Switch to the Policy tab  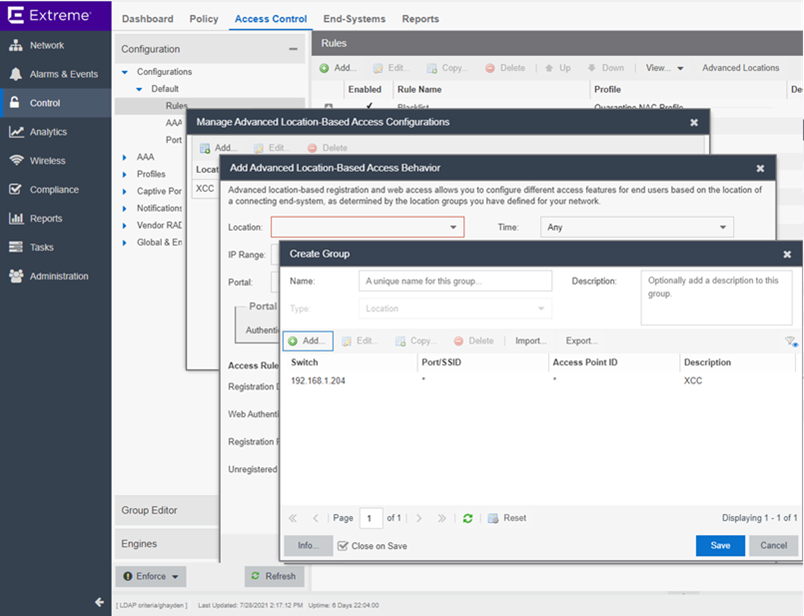[x=204, y=18]
